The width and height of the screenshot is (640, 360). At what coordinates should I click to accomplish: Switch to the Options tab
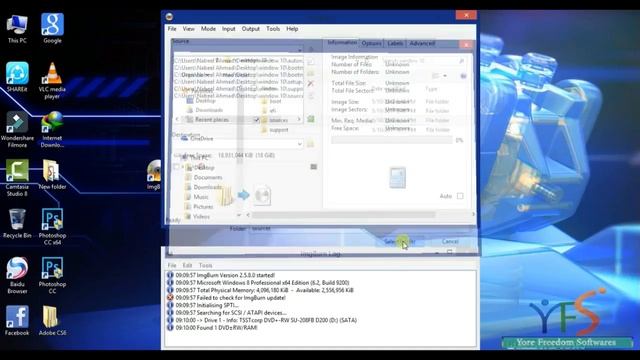(x=371, y=43)
